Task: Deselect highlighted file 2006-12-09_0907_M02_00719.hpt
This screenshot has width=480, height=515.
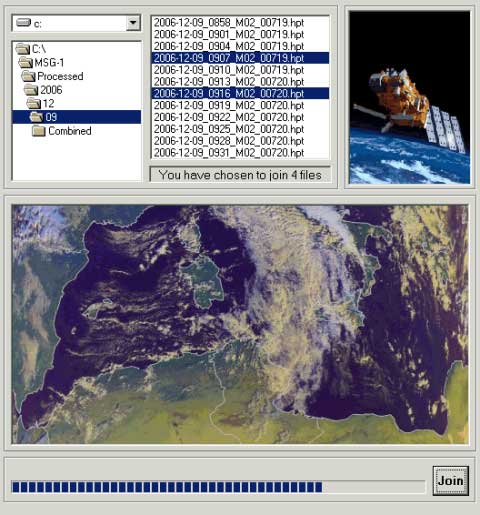Action: pyautogui.click(x=240, y=58)
